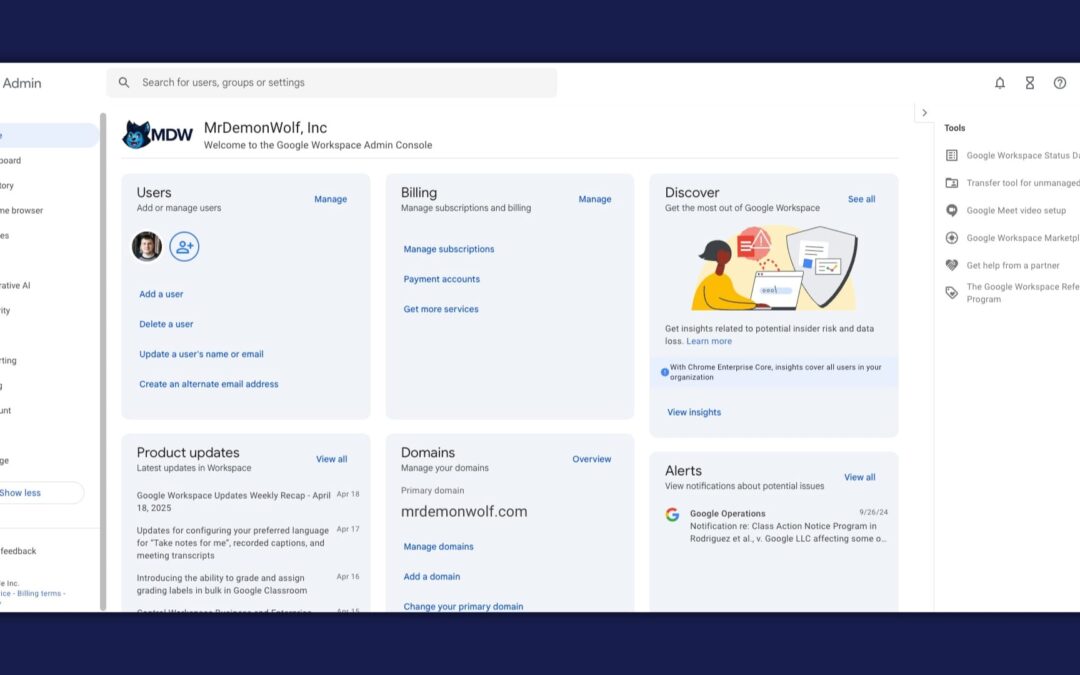Click the Get help from a partner heart icon
This screenshot has height=675, width=1080.
point(952,265)
